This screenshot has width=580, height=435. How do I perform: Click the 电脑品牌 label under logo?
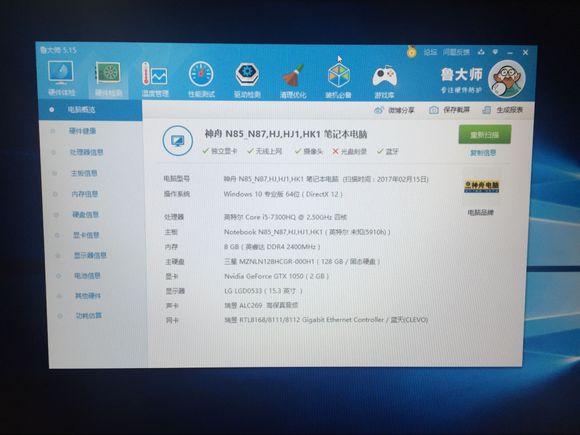480,212
